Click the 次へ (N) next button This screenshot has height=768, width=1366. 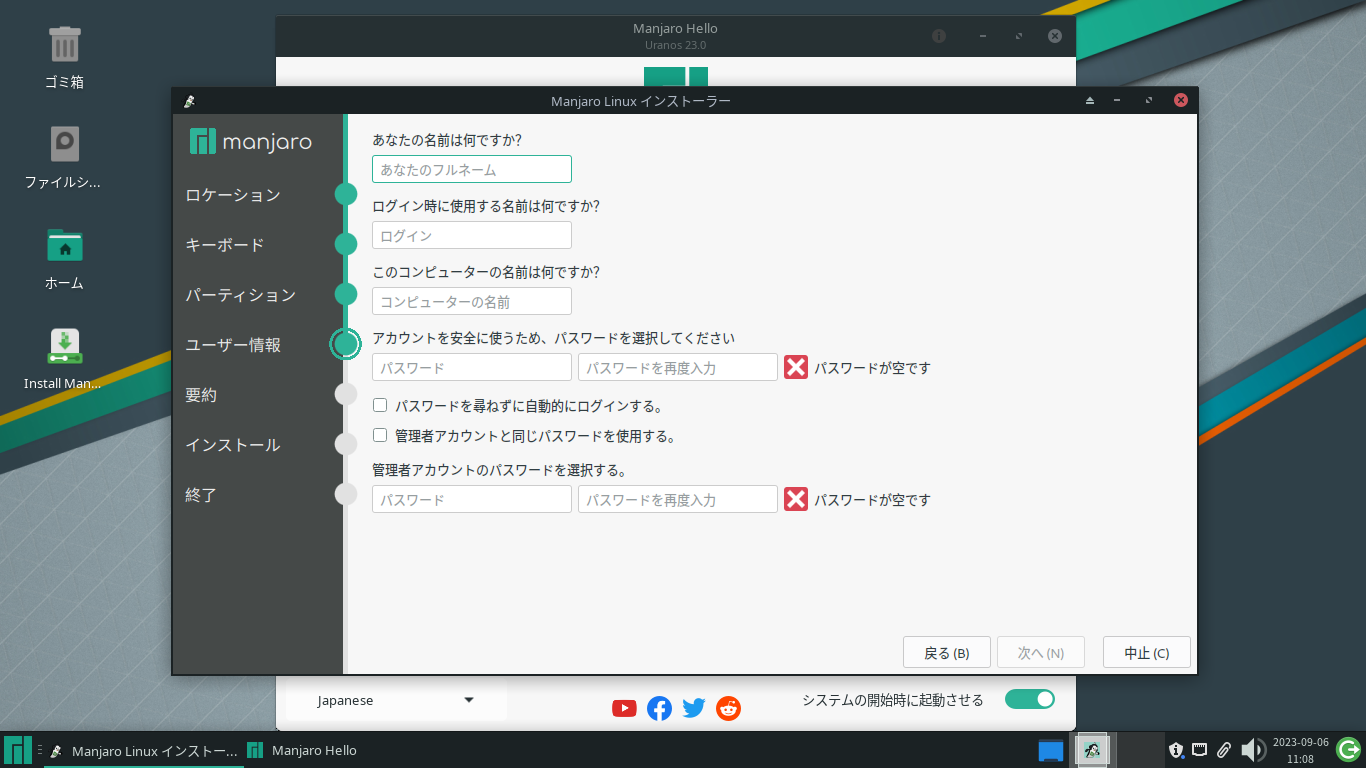coord(1041,653)
